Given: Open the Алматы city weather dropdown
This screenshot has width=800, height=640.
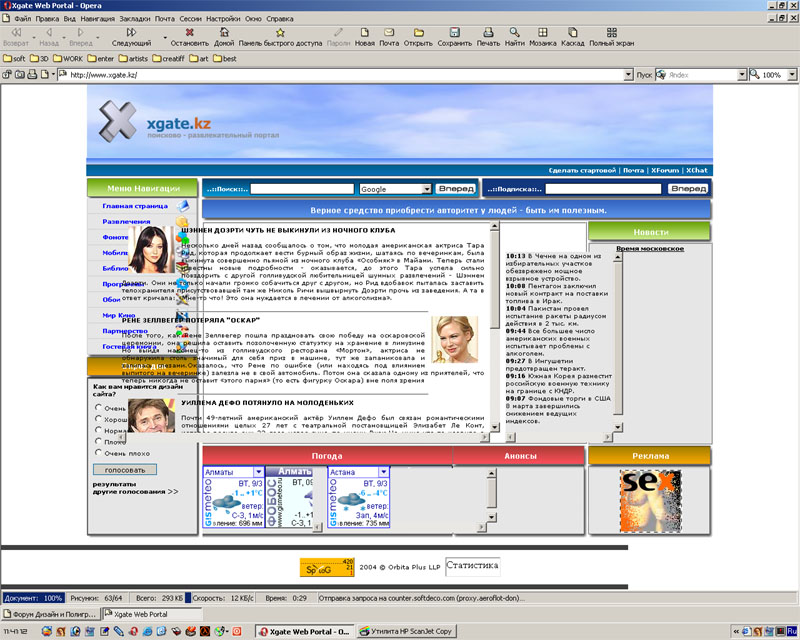Looking at the screenshot, I should pyautogui.click(x=259, y=472).
